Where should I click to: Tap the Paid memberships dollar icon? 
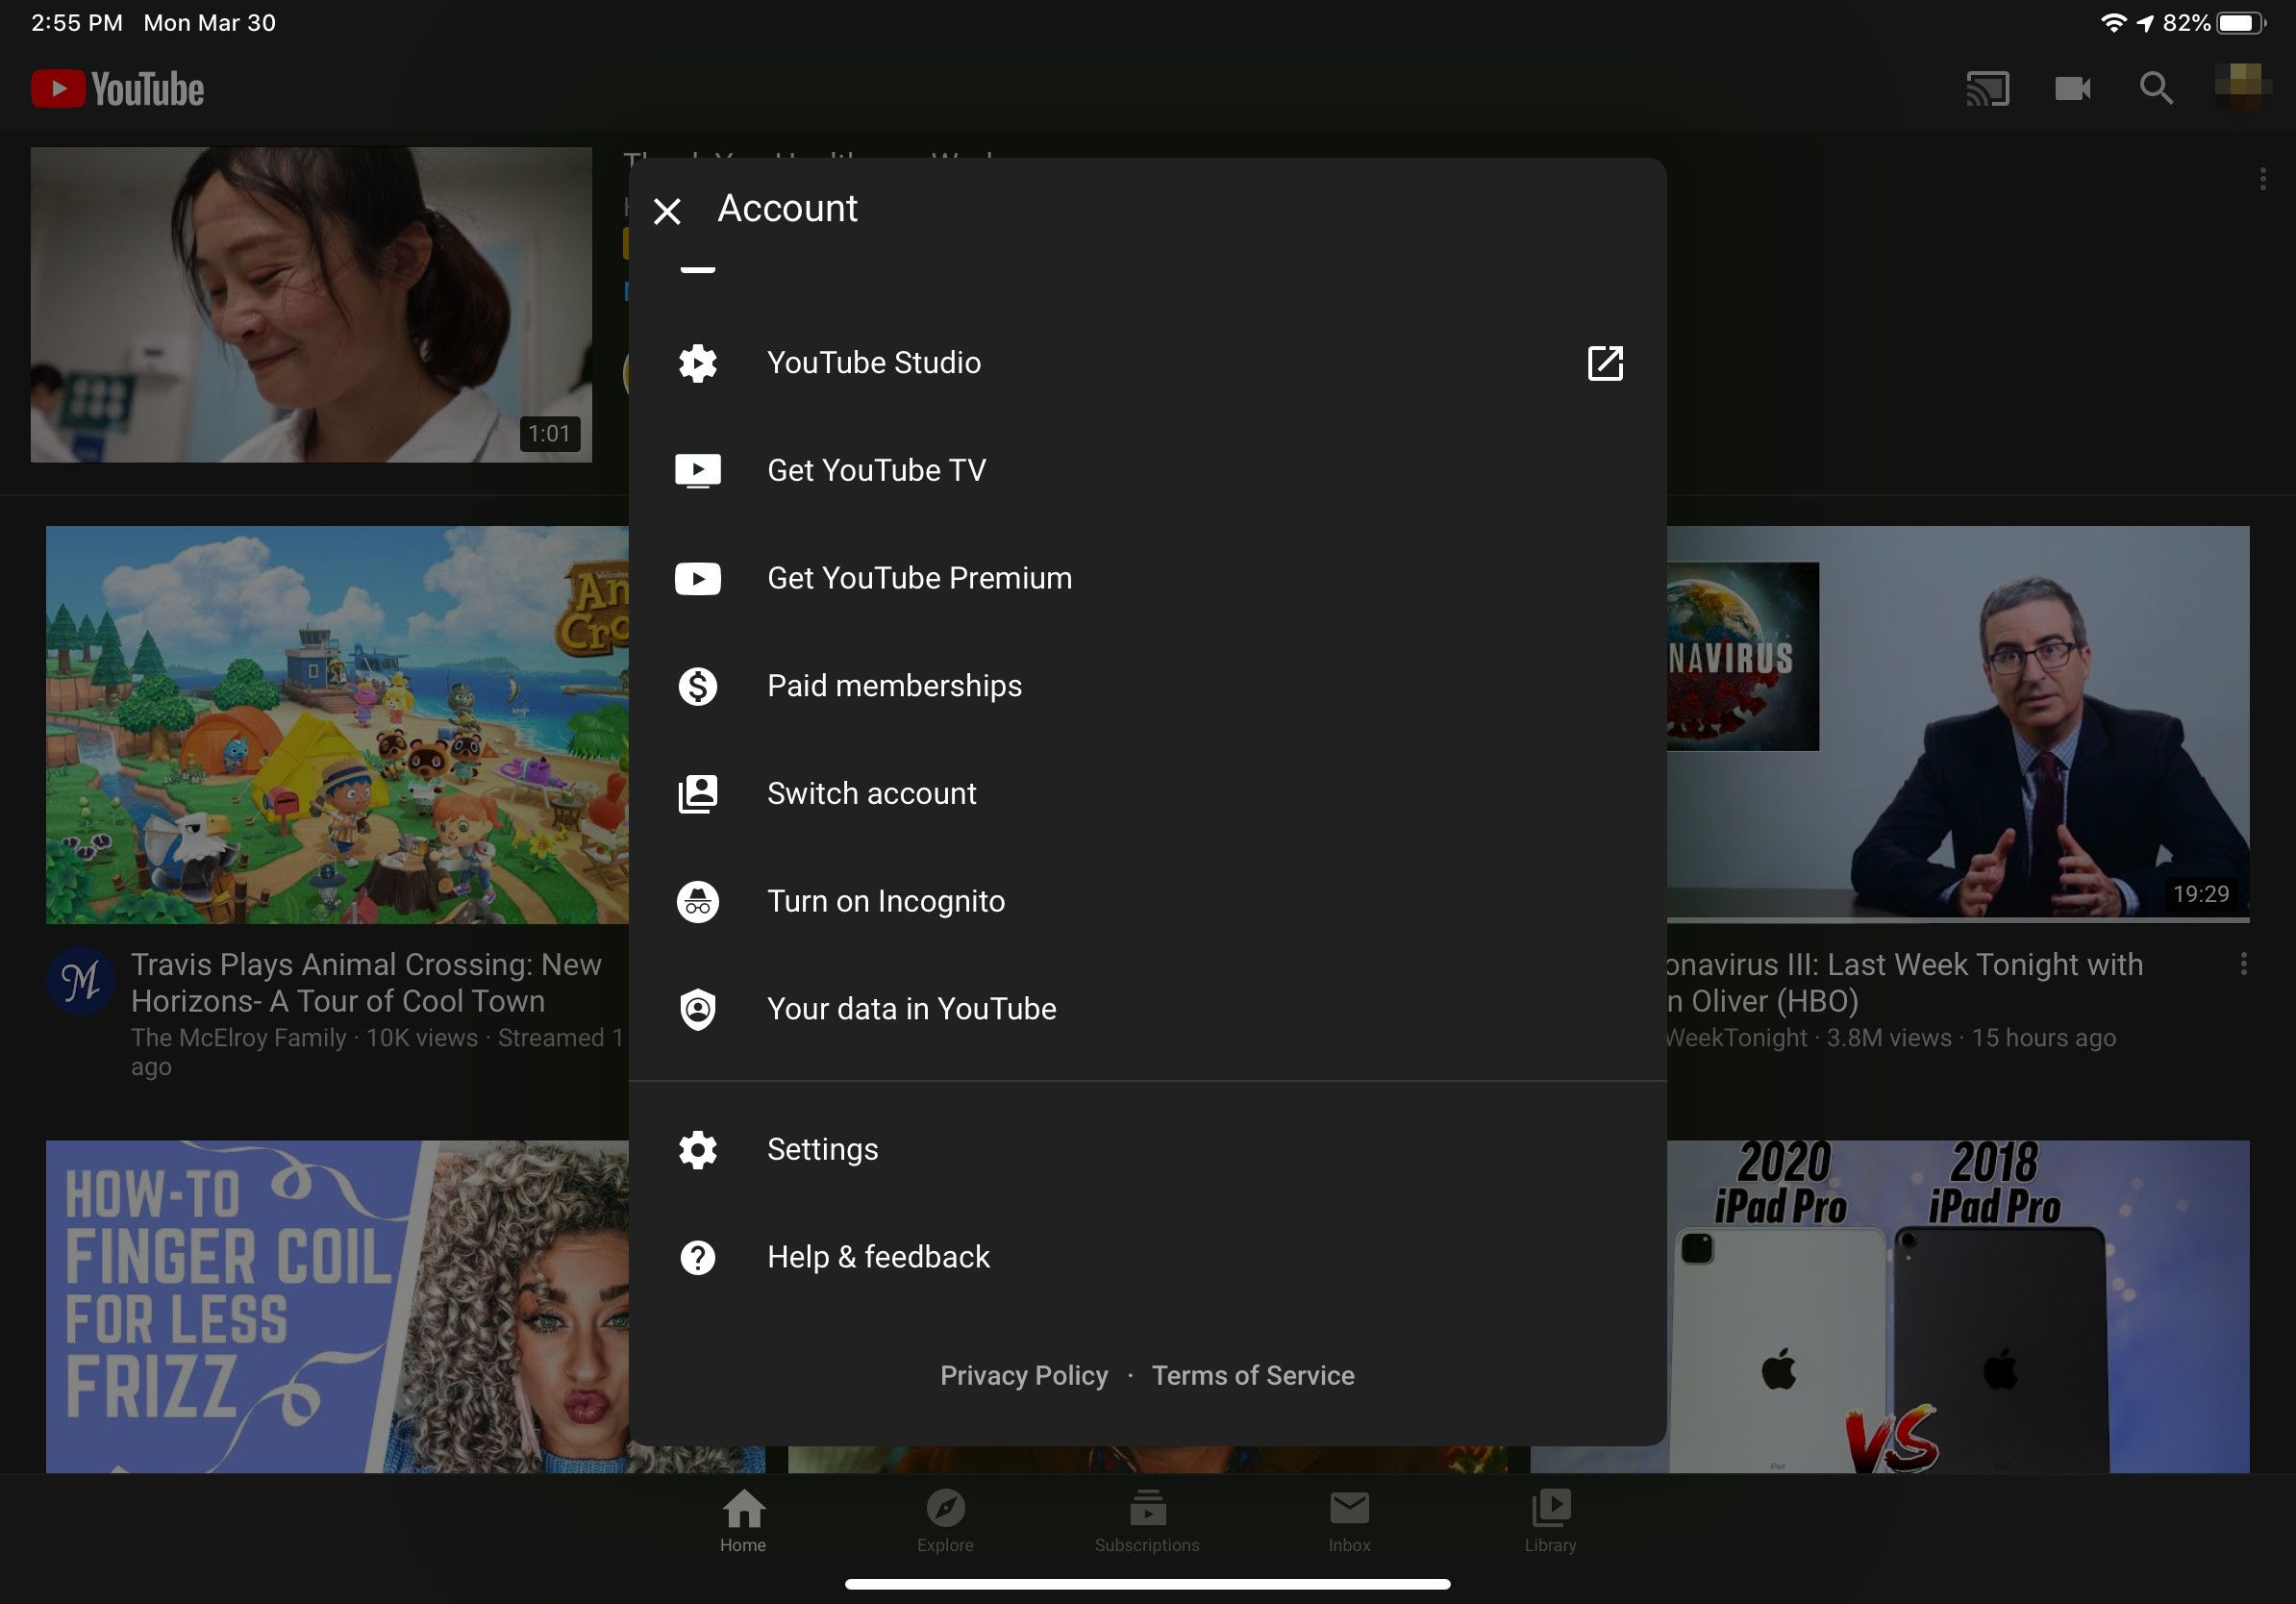tap(697, 686)
